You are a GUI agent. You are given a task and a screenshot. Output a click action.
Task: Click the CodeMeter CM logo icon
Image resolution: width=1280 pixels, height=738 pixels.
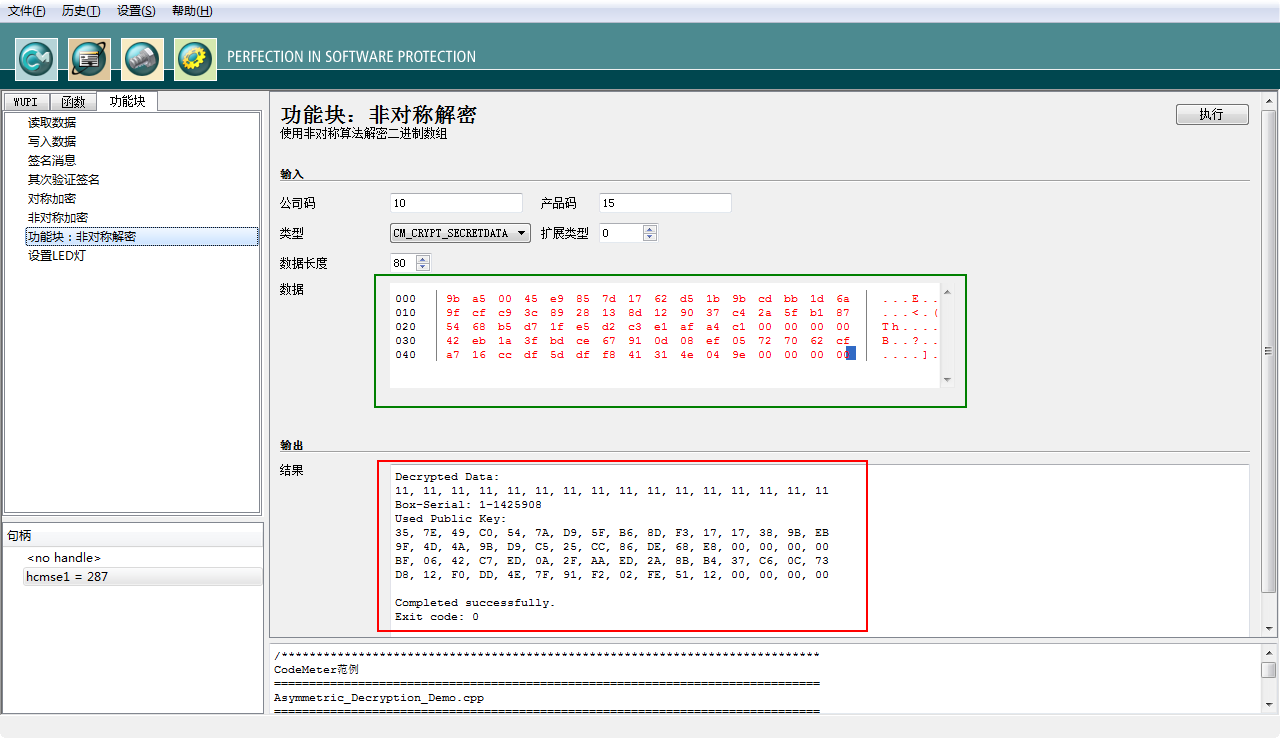coord(36,59)
